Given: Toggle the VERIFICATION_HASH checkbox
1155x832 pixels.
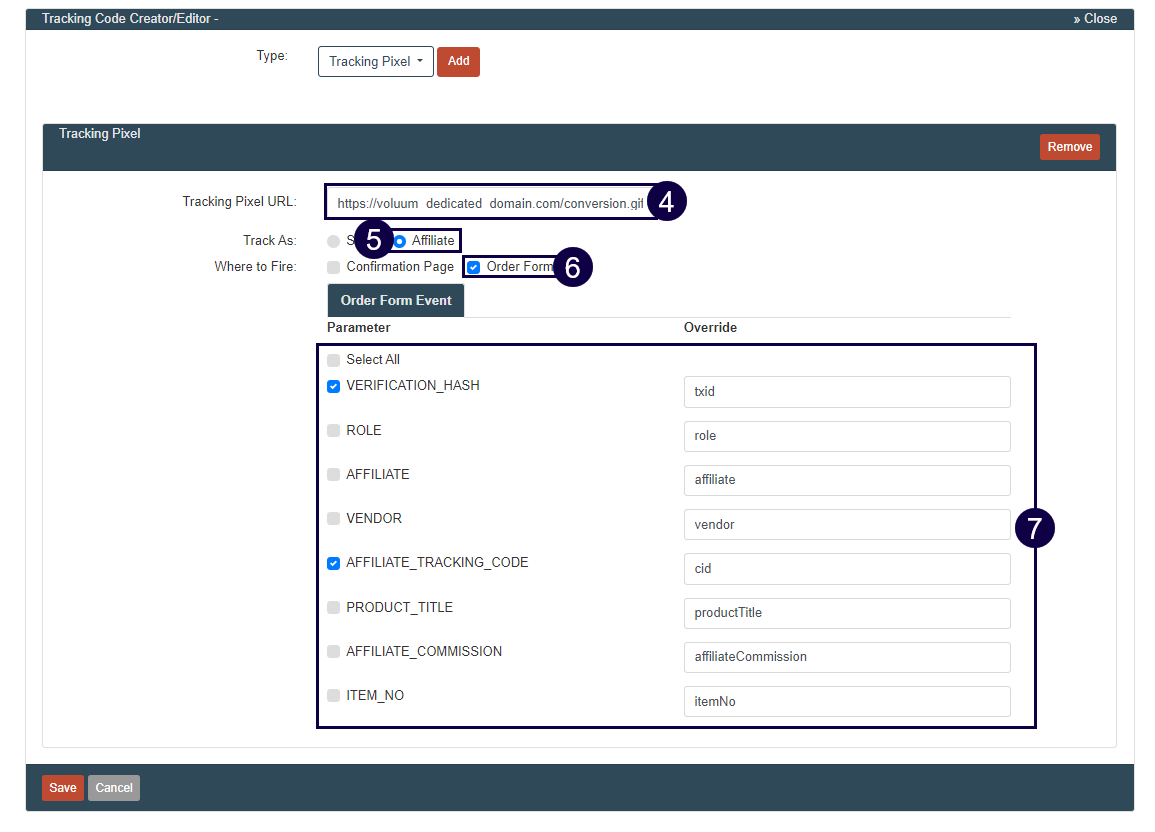Looking at the screenshot, I should click(x=333, y=386).
